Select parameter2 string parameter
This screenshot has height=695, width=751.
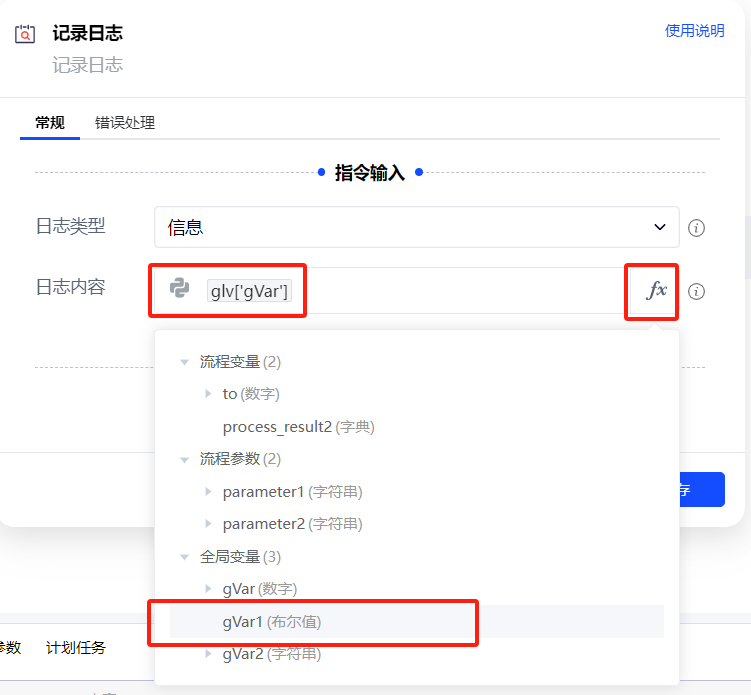[x=292, y=524]
